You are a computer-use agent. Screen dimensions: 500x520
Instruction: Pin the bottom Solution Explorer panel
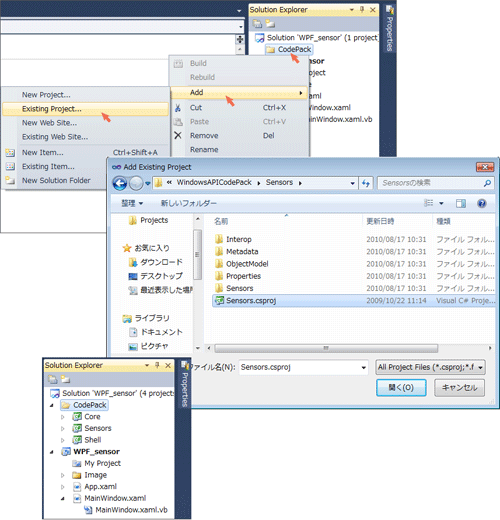coord(157,365)
